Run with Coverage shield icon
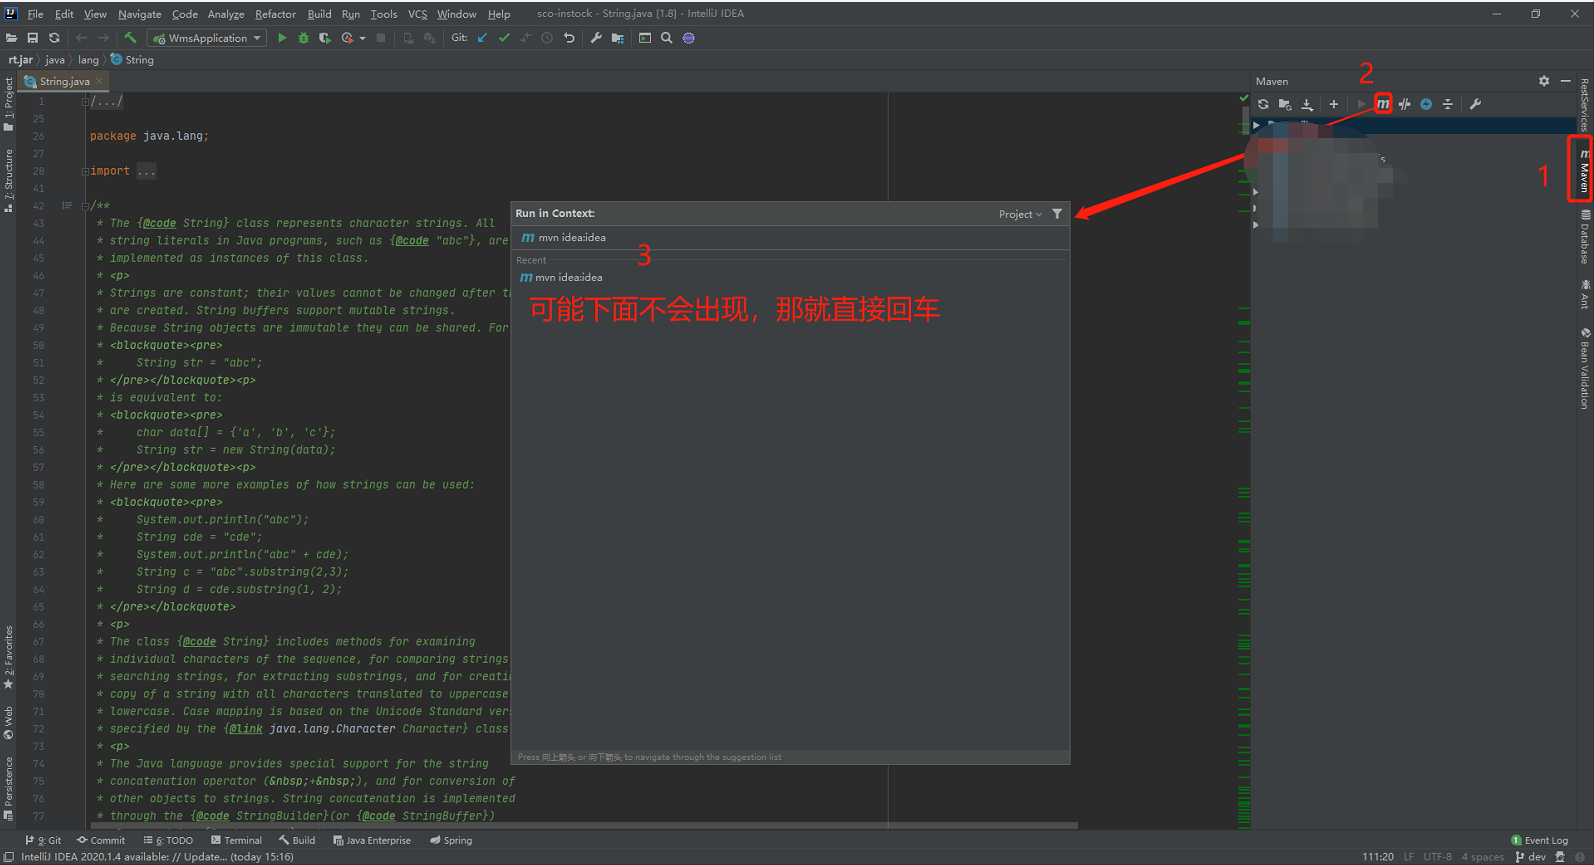The height and width of the screenshot is (865, 1594). pos(325,38)
